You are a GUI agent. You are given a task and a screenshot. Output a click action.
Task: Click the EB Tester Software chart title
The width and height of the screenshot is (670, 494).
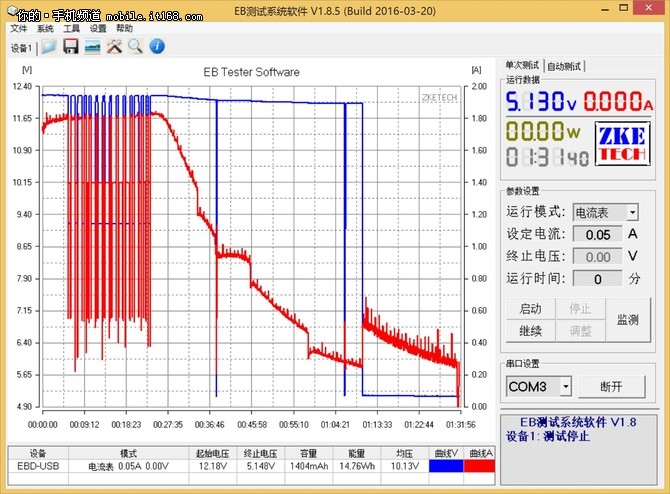pos(251,72)
